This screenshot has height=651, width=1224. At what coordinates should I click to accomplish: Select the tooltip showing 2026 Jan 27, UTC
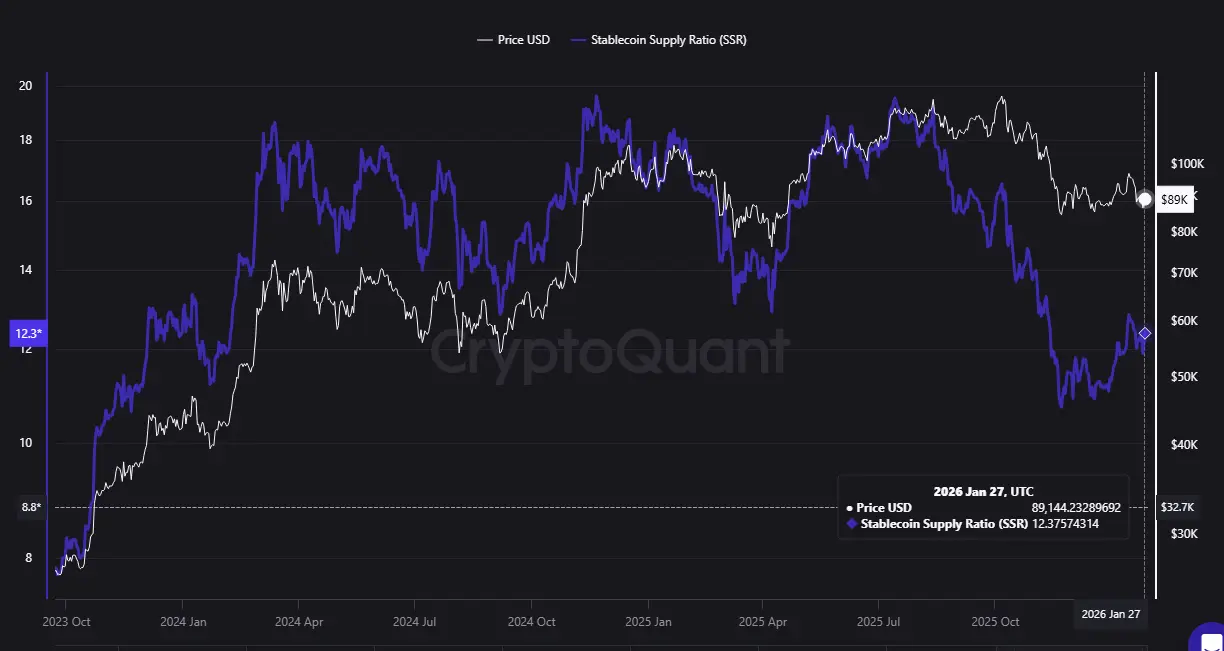tap(983, 506)
